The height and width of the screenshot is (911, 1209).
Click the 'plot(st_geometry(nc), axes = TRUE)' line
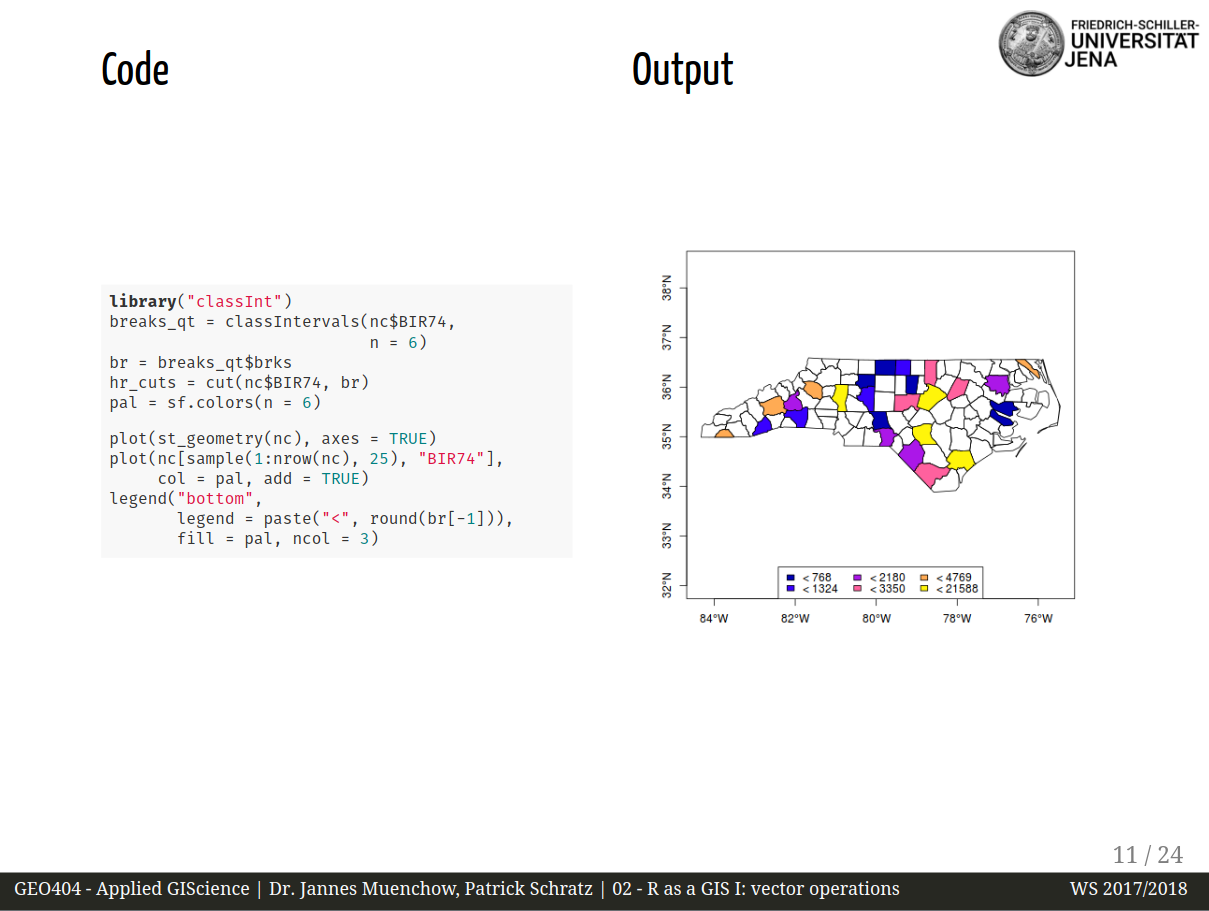273,439
